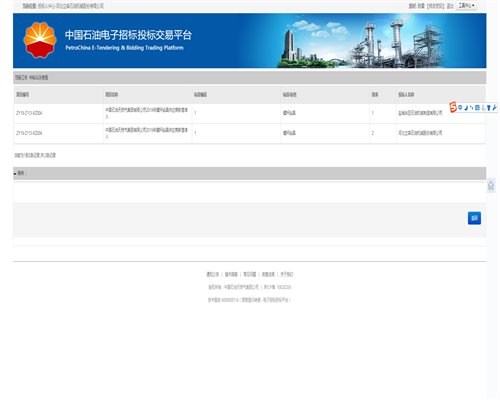Viewport: 500px width, 400px height.
Task: Click the 投标人名称 column header
Action: click(x=406, y=95)
